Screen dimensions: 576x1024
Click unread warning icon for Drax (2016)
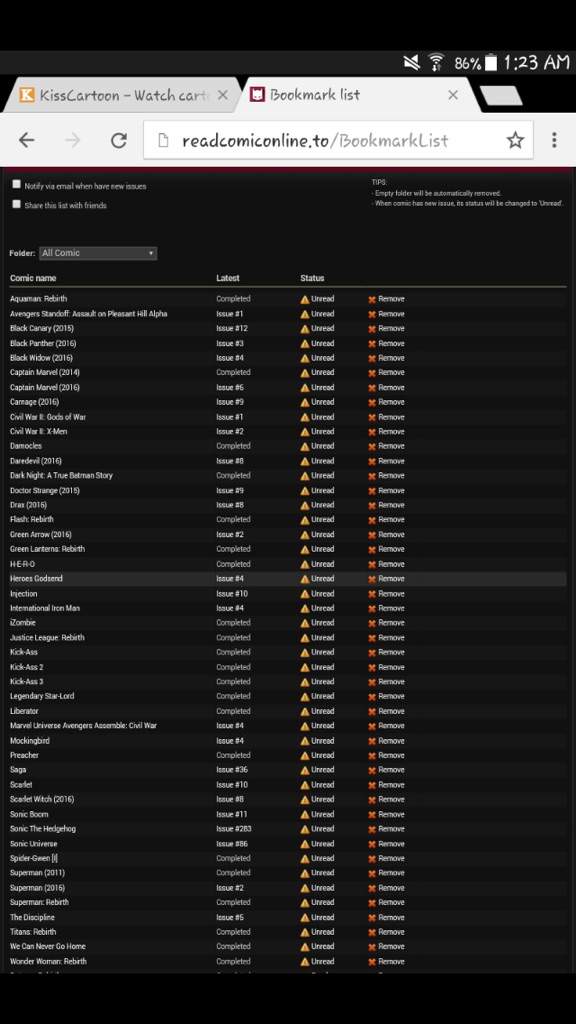click(304, 505)
